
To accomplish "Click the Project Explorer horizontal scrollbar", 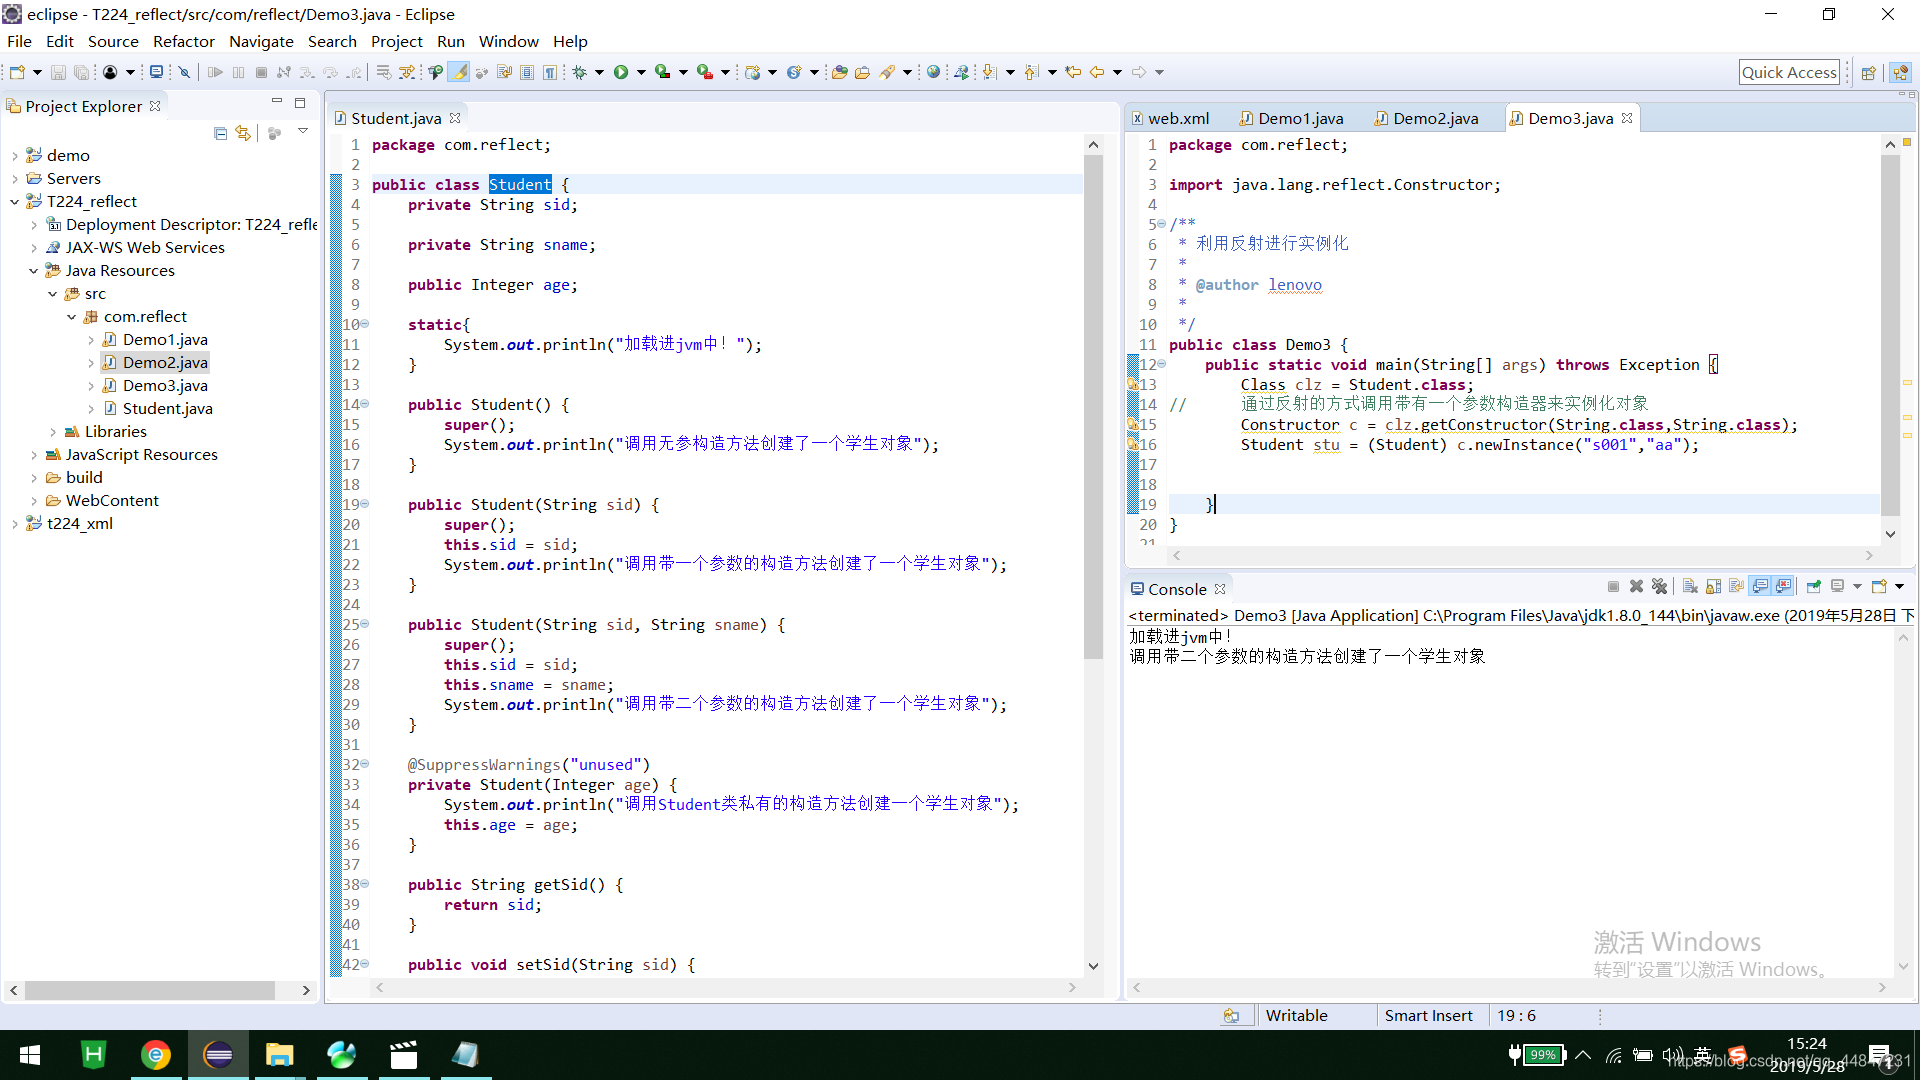I will point(150,990).
